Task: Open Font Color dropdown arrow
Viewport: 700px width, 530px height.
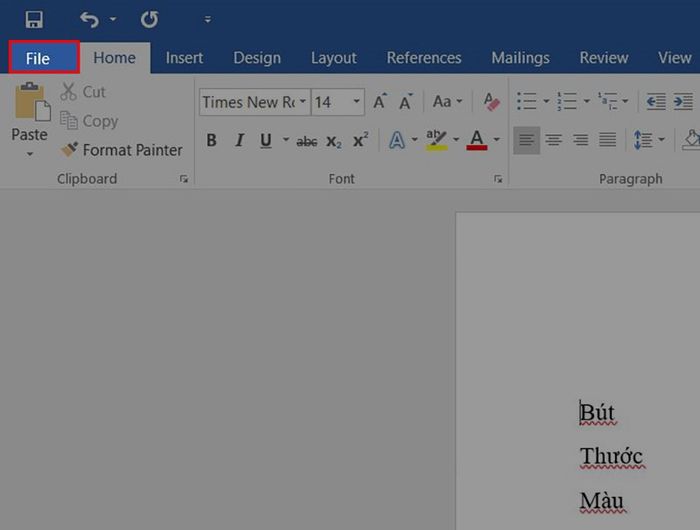Action: pyautogui.click(x=496, y=140)
